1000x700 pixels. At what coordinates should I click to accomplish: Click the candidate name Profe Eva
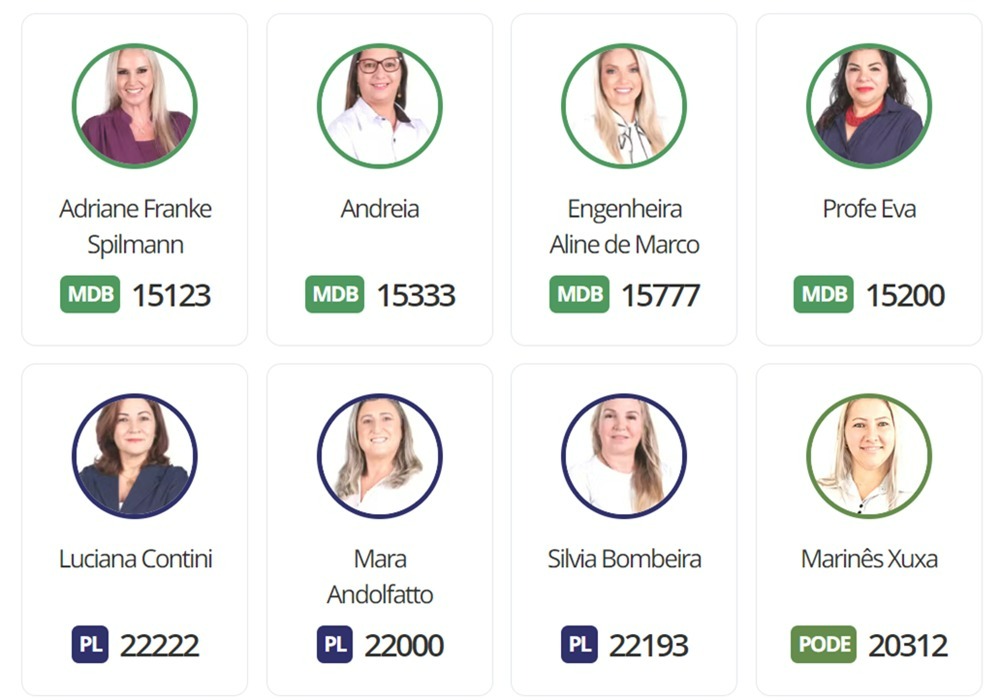pyautogui.click(x=869, y=209)
